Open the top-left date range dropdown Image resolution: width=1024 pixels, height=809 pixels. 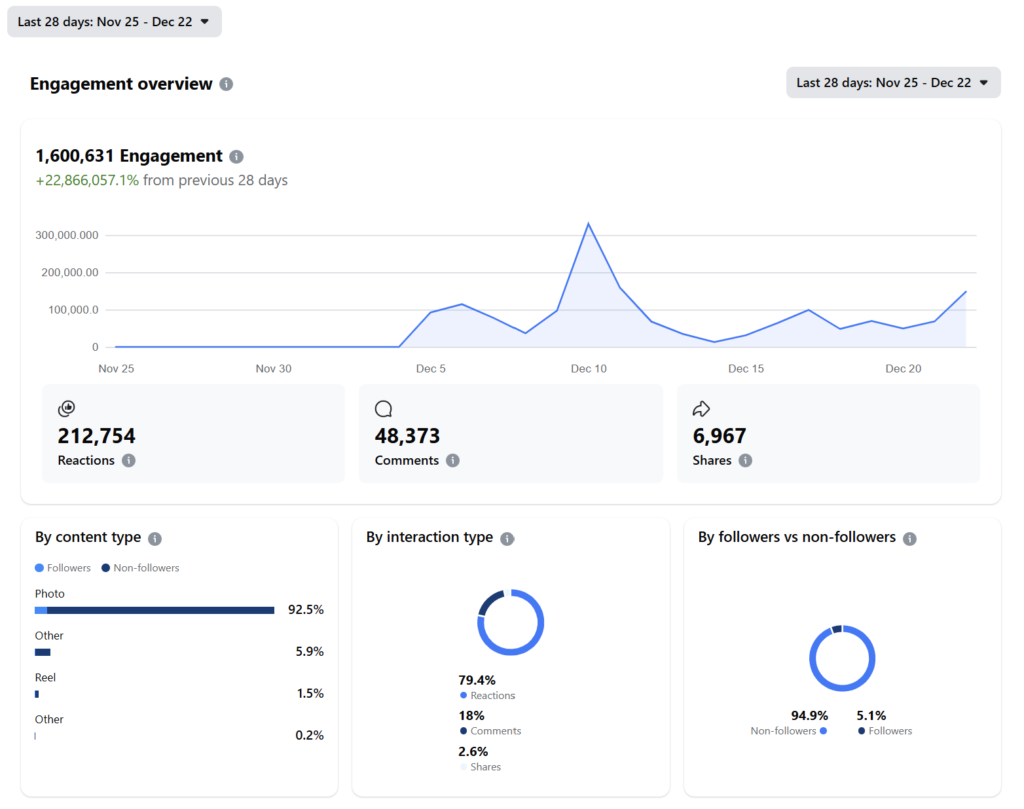tap(114, 22)
